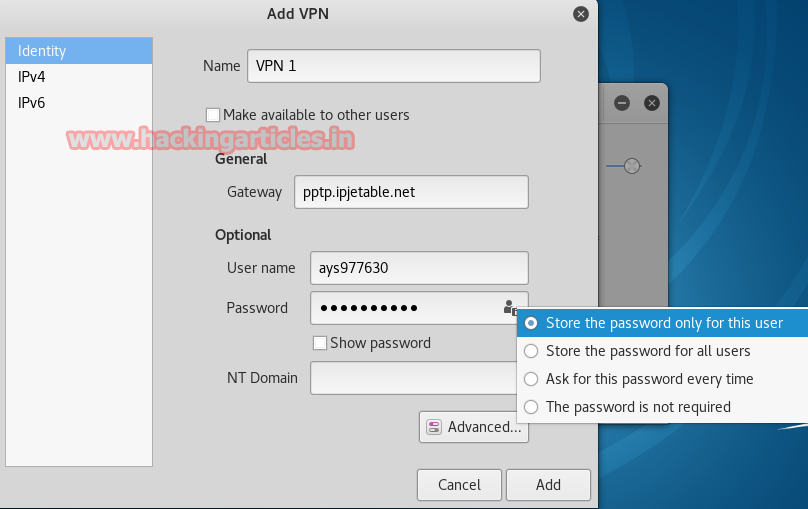Click the password storage options icon
This screenshot has height=509, width=808.
[510, 308]
